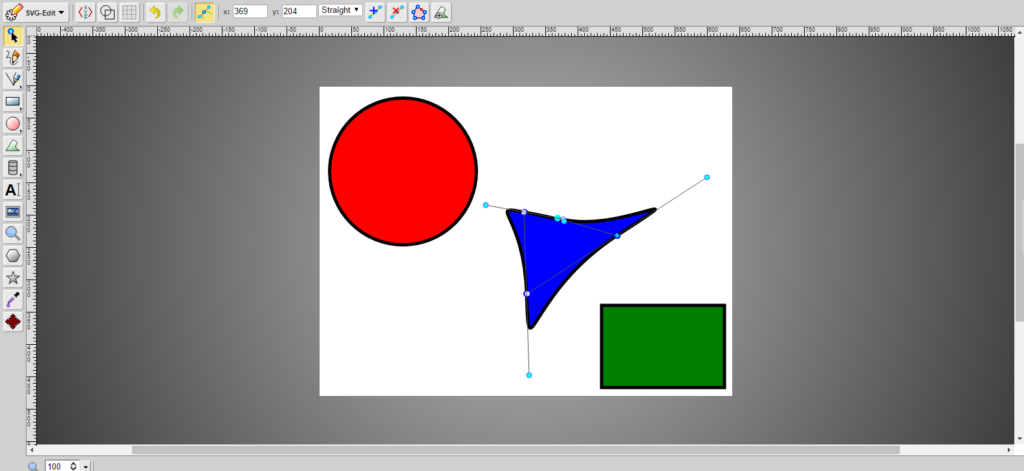Click the horizontal scrollbar left arrow
1024x471 pixels.
31,450
